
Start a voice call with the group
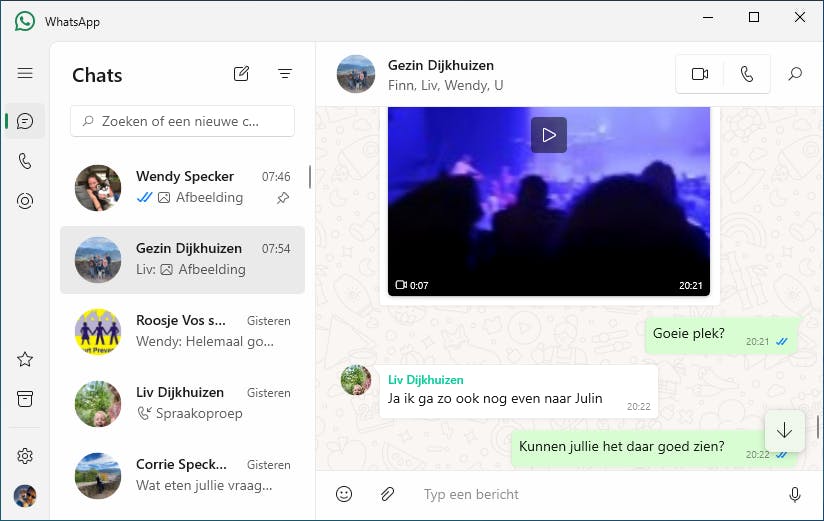[747, 74]
